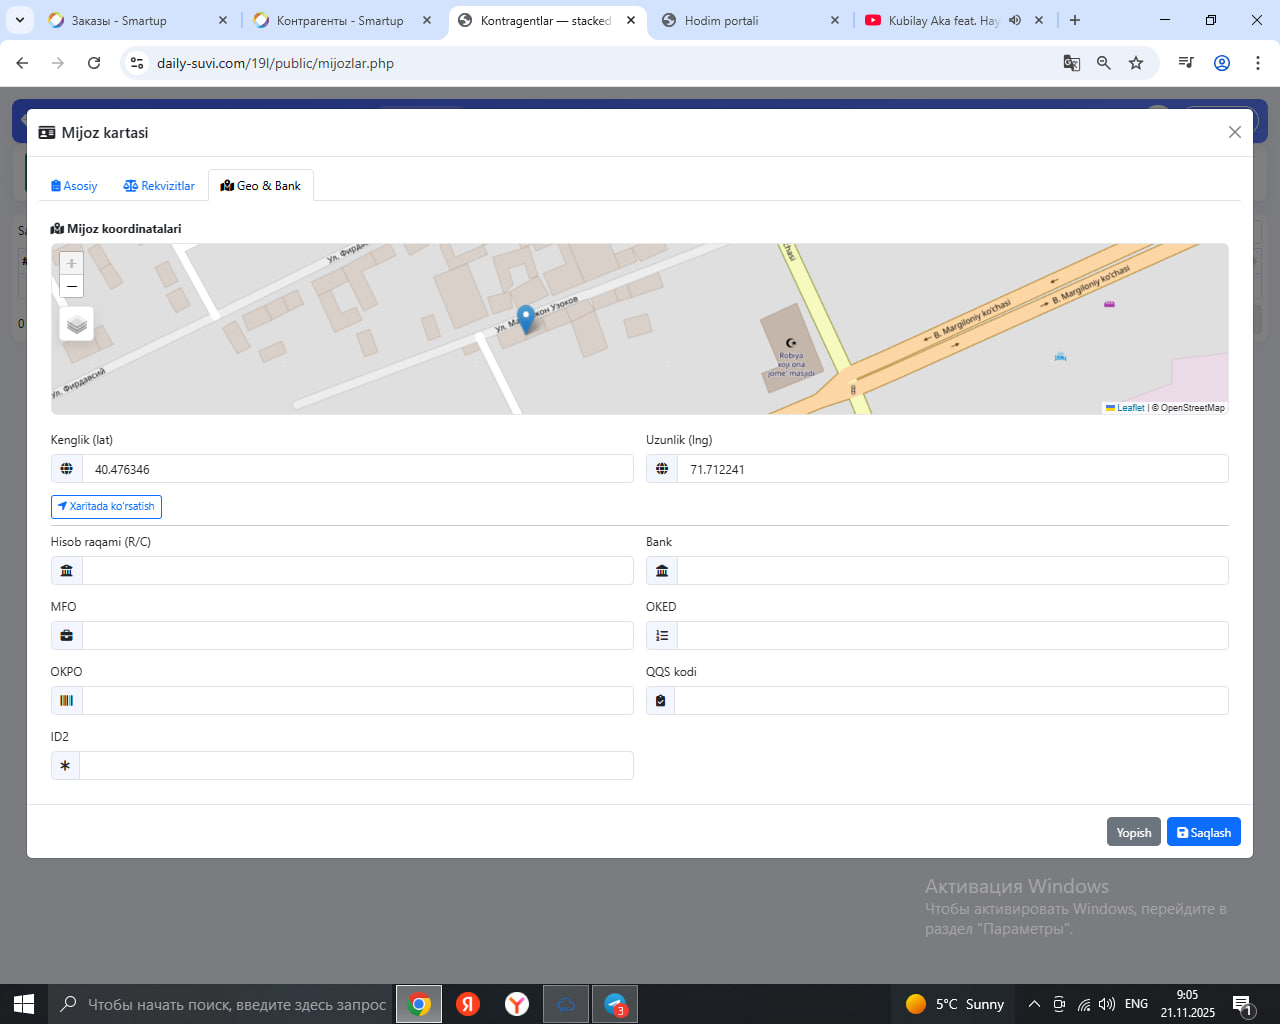Image resolution: width=1280 pixels, height=1024 pixels.
Task: Click the Kenglik (lat) input field
Action: tap(357, 469)
